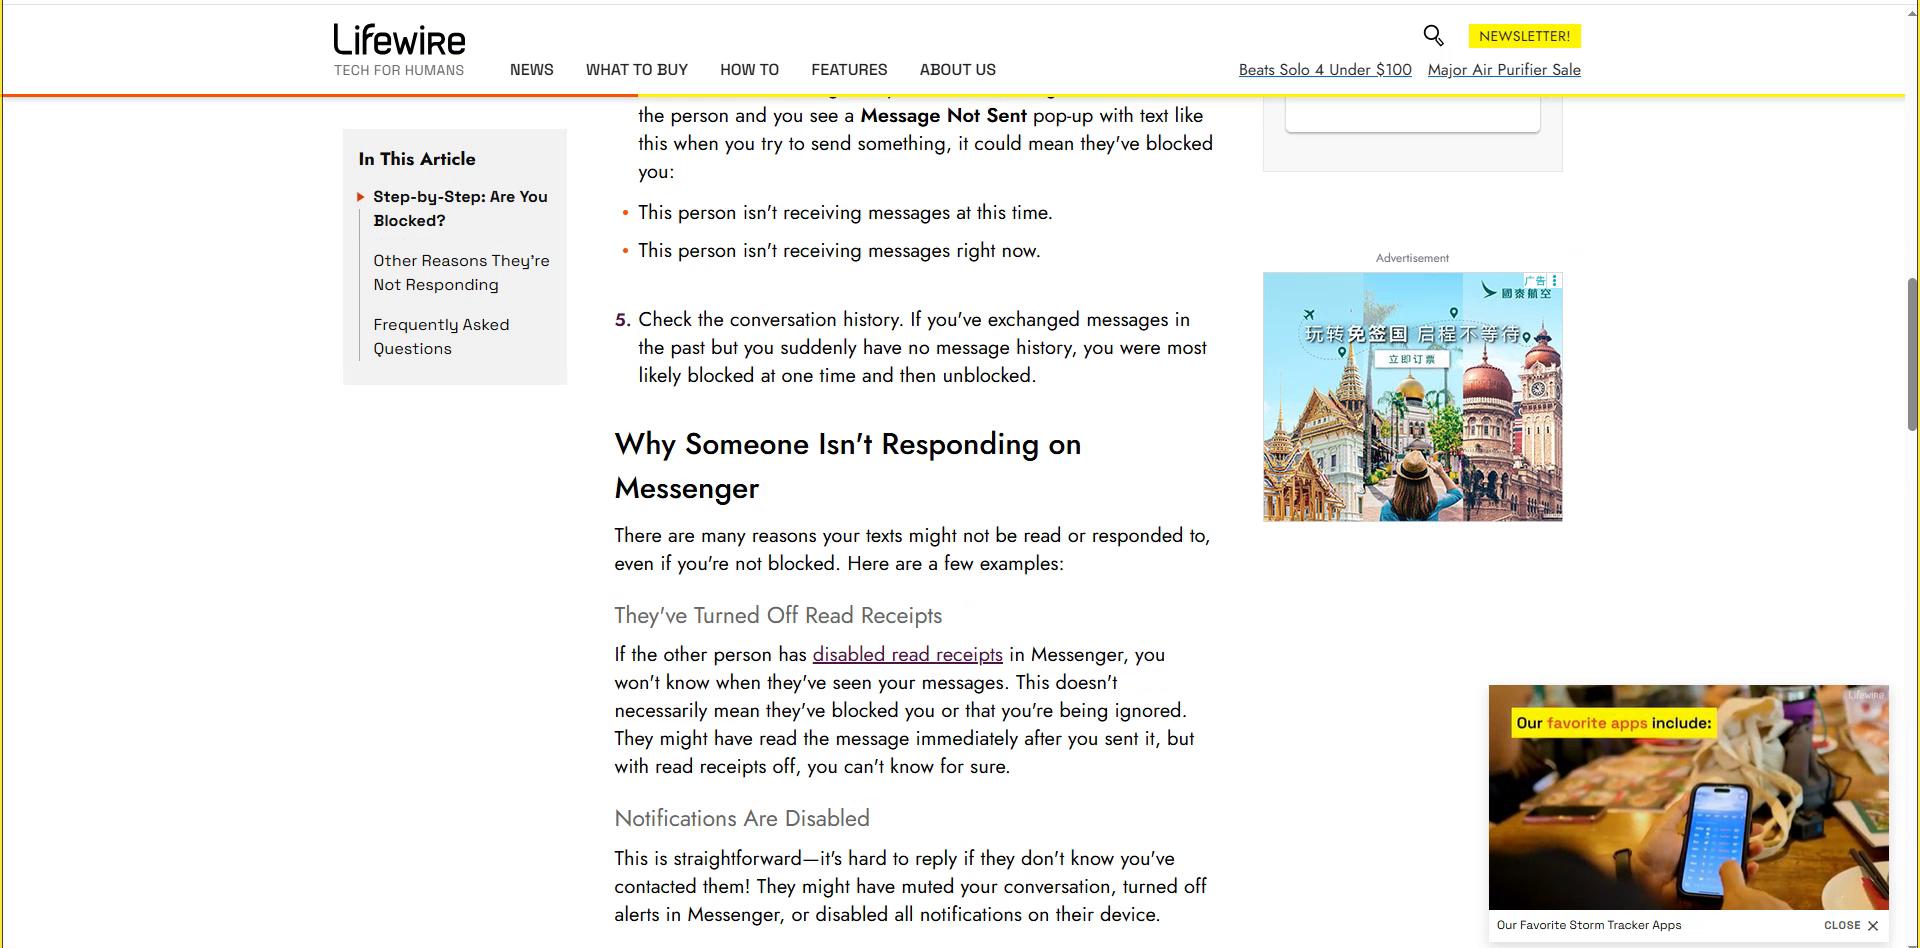Open the ABOUT US menu
This screenshot has width=1920, height=948.
[x=957, y=70]
